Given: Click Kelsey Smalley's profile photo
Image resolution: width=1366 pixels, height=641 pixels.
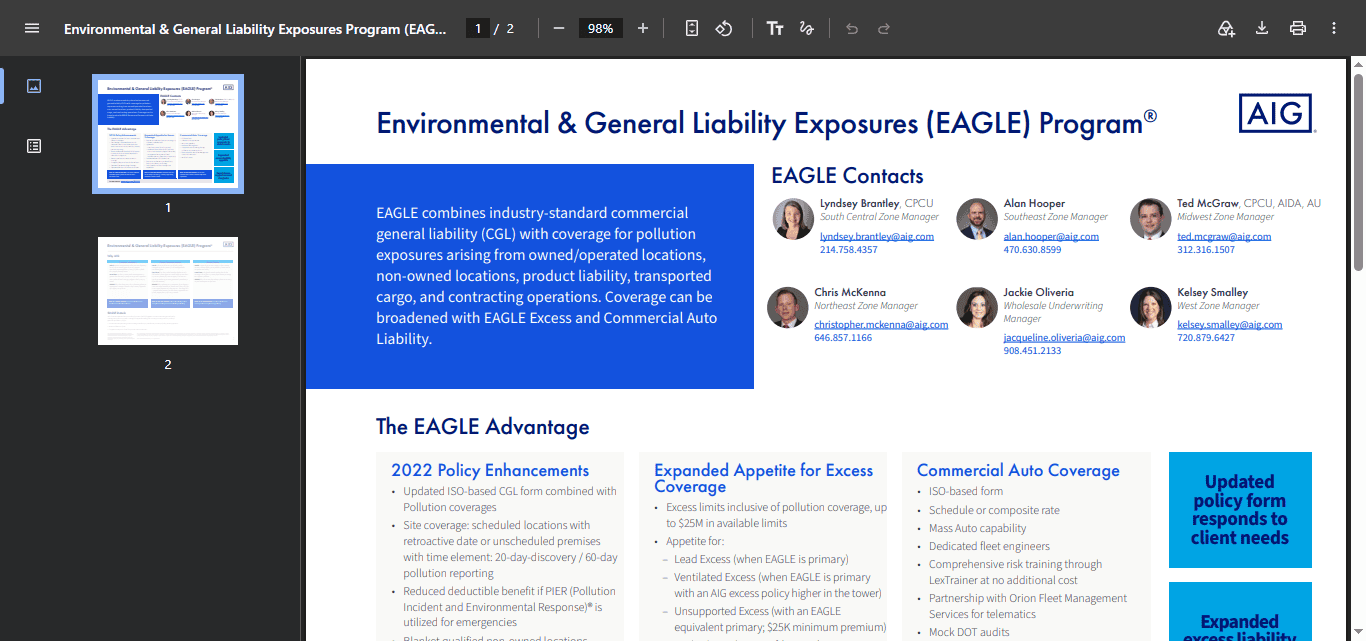Looking at the screenshot, I should pos(1150,308).
